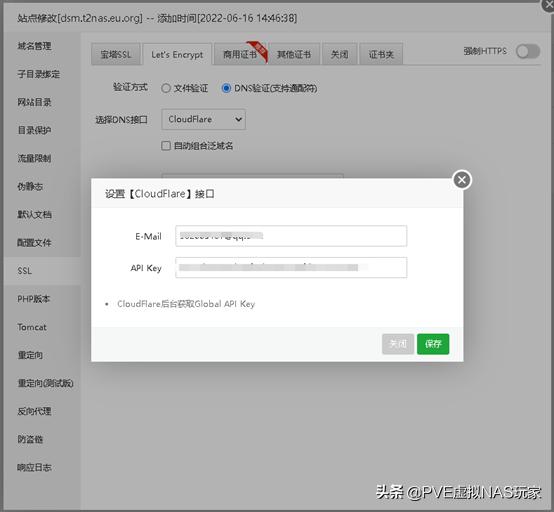Screen dimensions: 554x512
Task: Switch to the 宝塔SSL tab
Action: click(x=116, y=54)
